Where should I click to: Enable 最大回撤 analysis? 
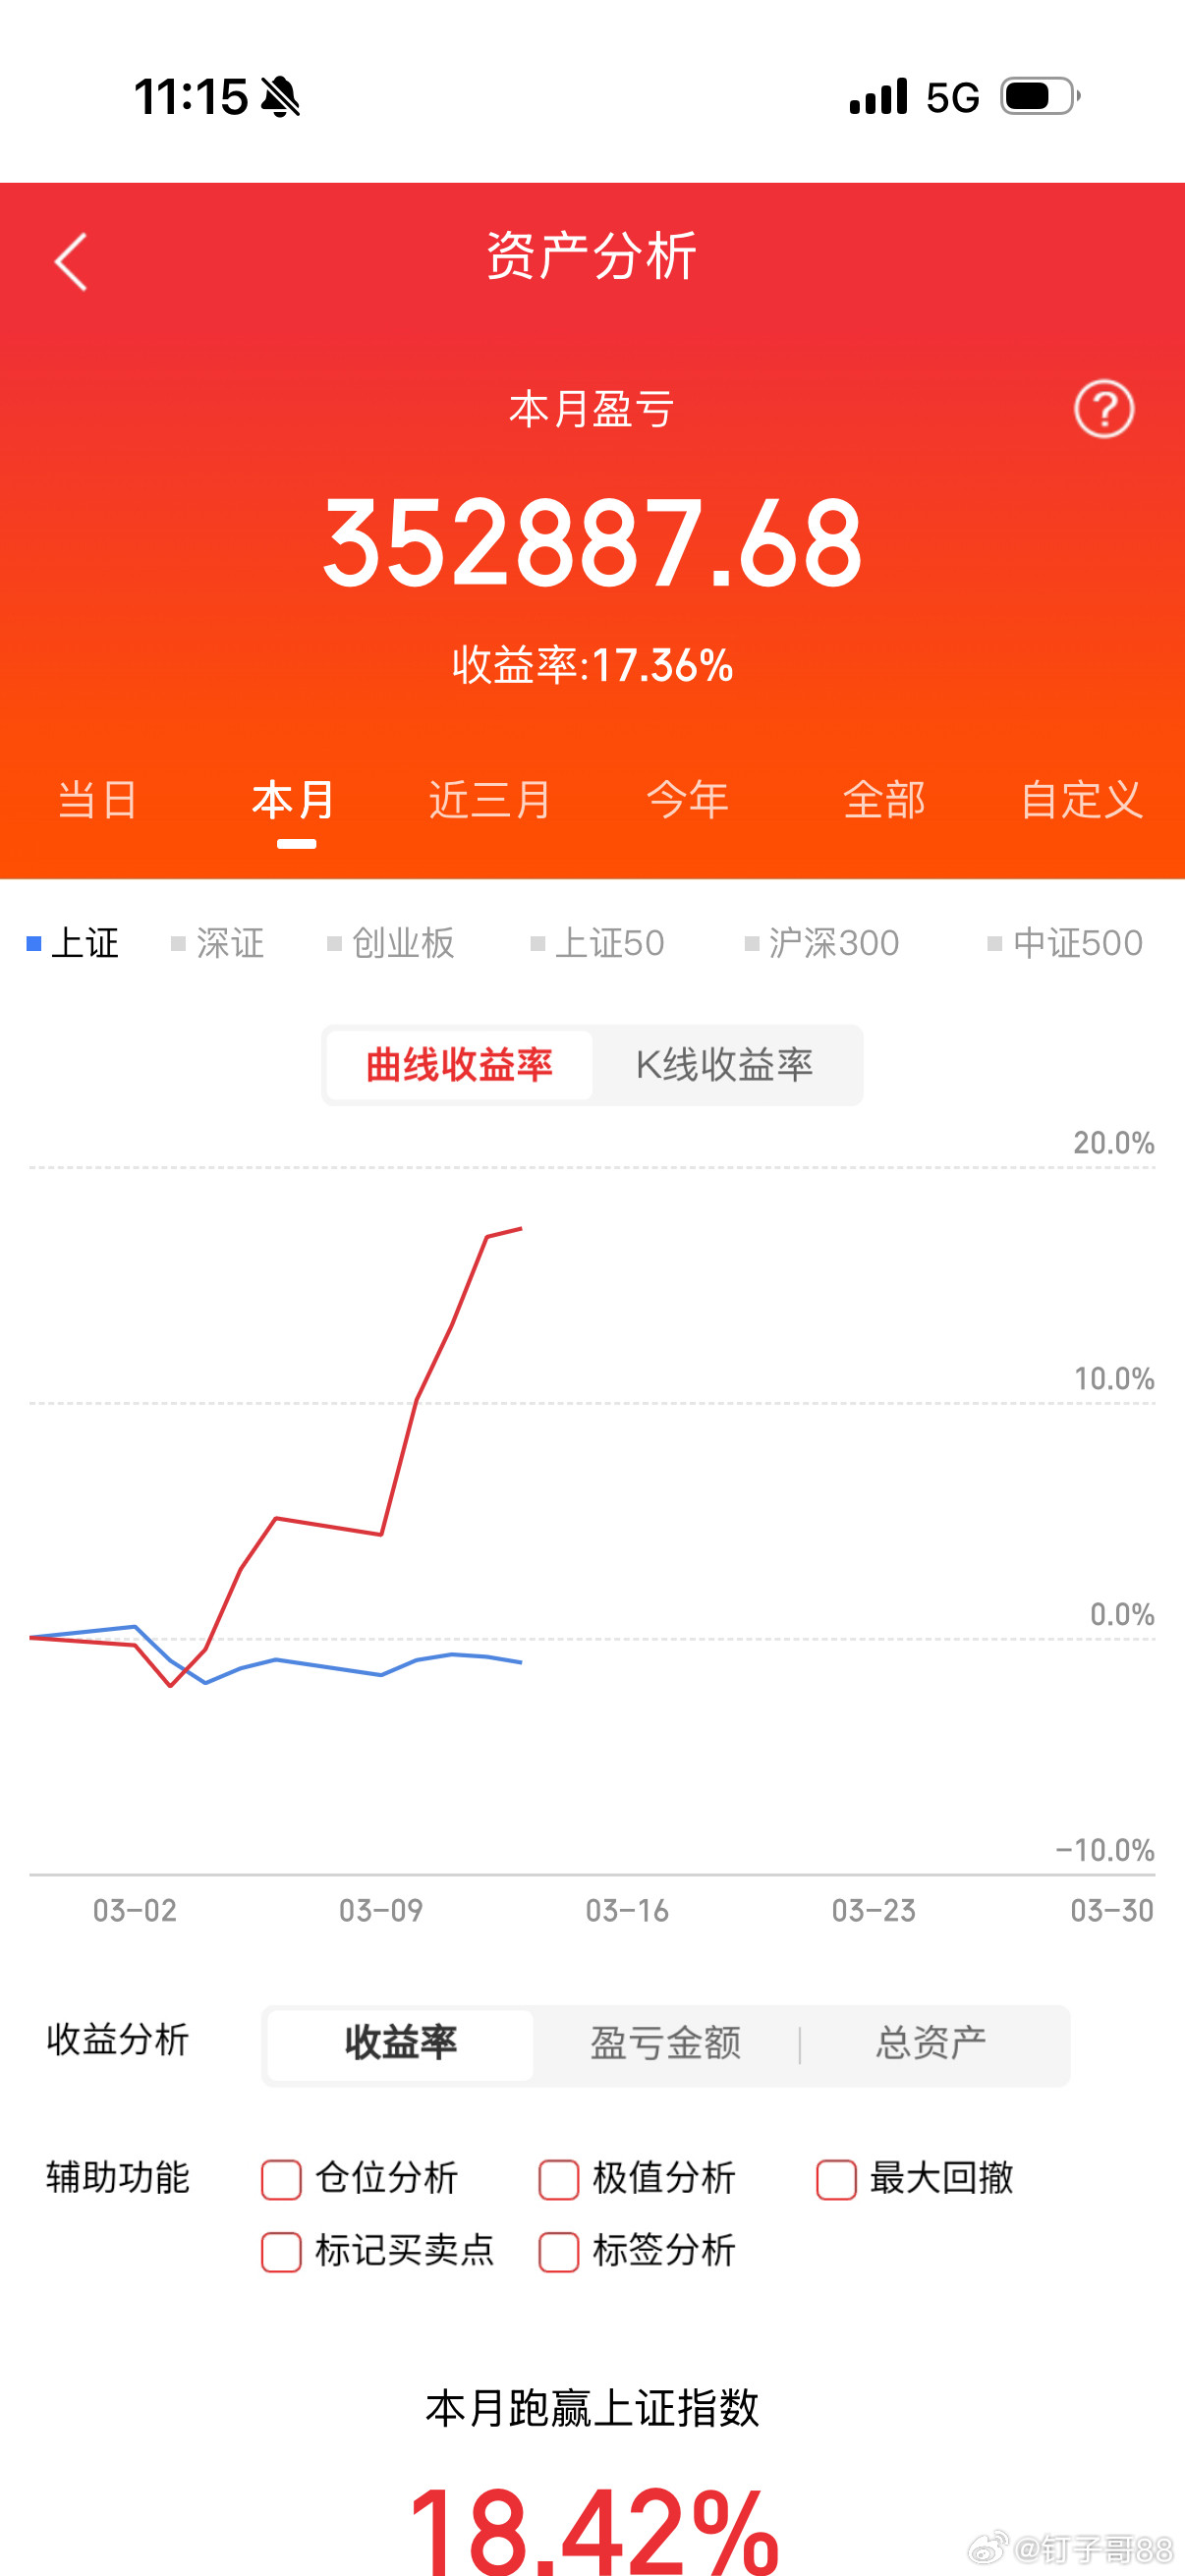coord(836,2180)
